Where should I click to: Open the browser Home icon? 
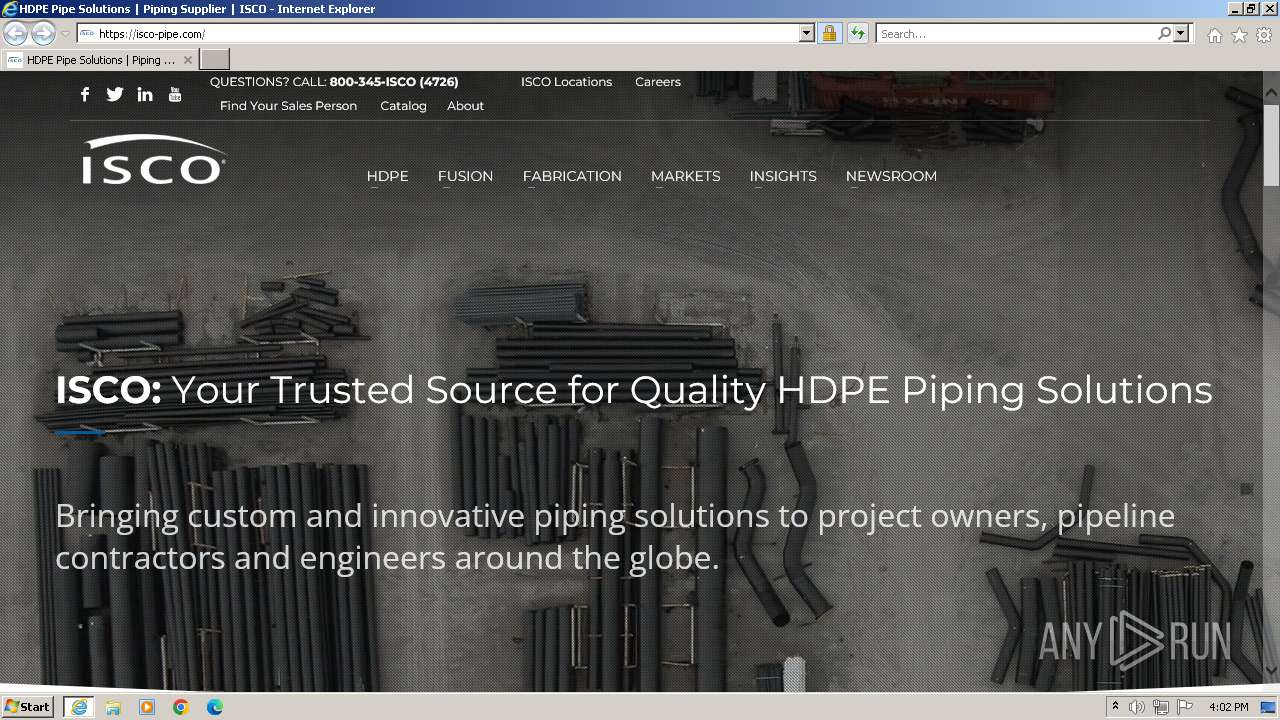(x=1214, y=35)
